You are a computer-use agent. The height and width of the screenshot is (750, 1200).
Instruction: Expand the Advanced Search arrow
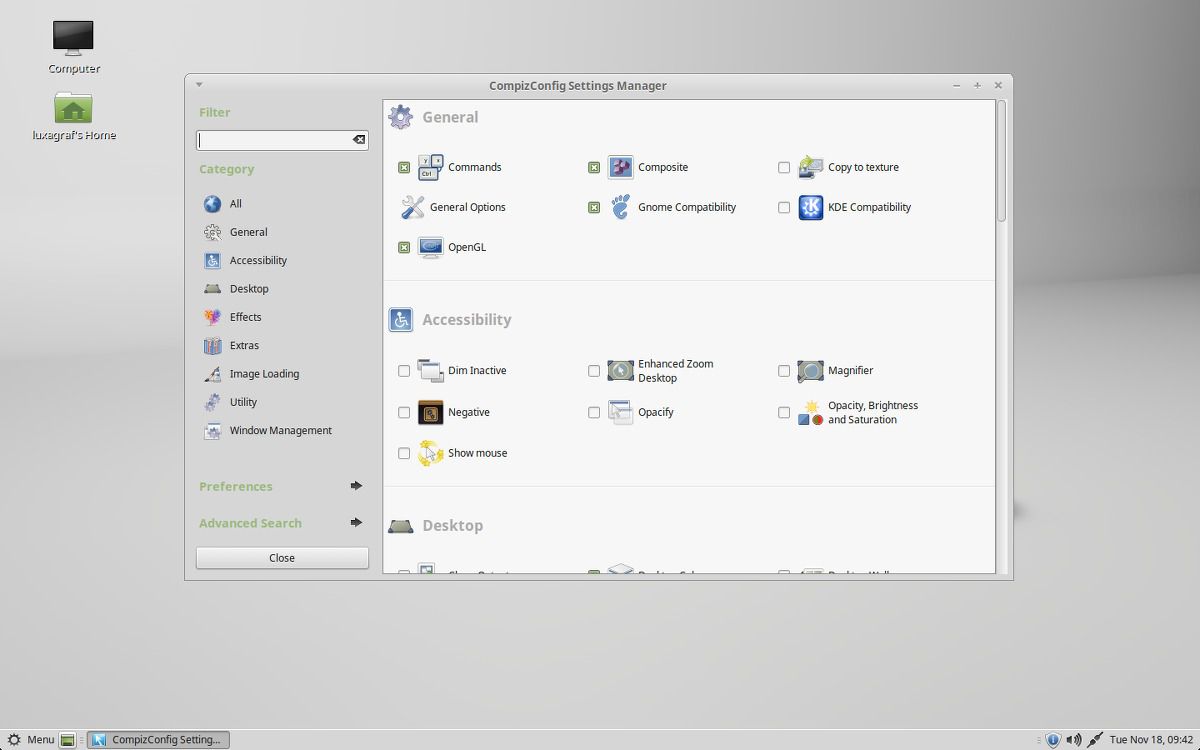[356, 522]
